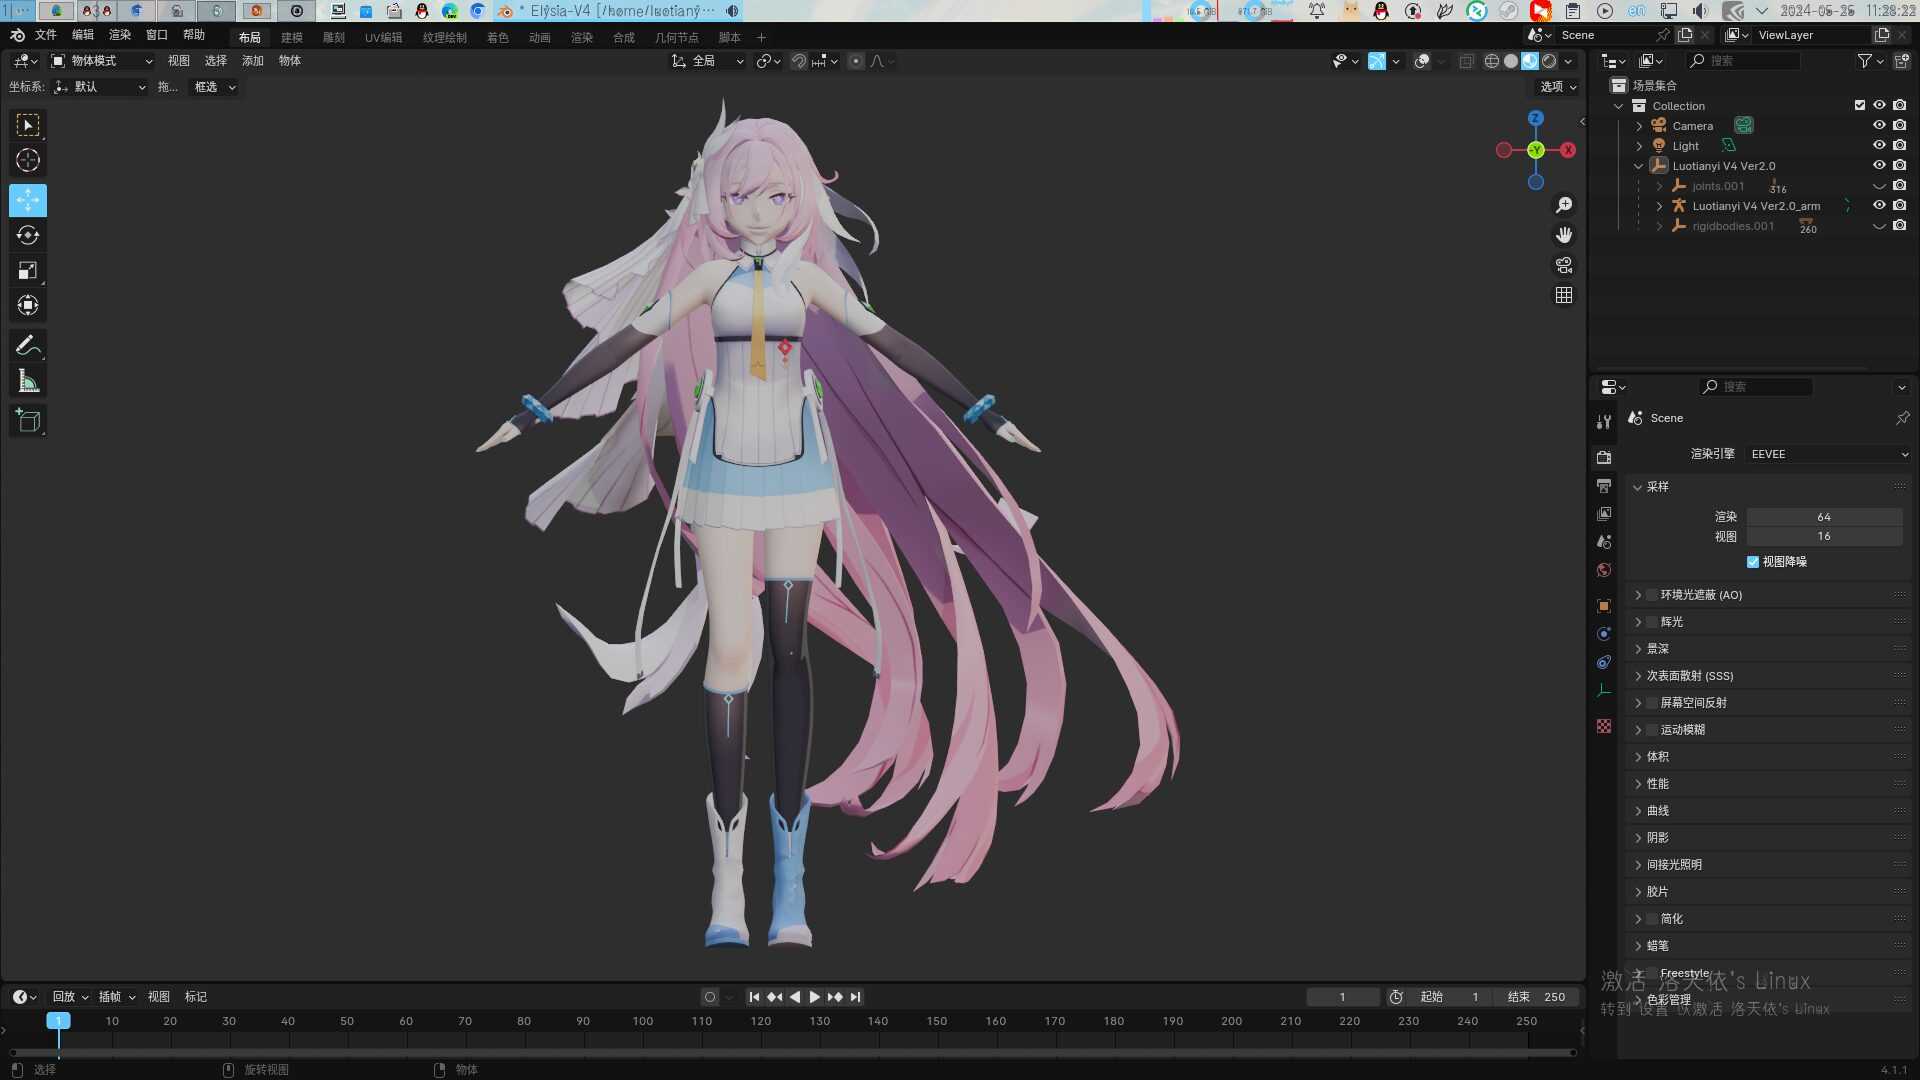This screenshot has height=1080, width=1920.
Task: Open the 编辑 menu
Action: click(83, 35)
